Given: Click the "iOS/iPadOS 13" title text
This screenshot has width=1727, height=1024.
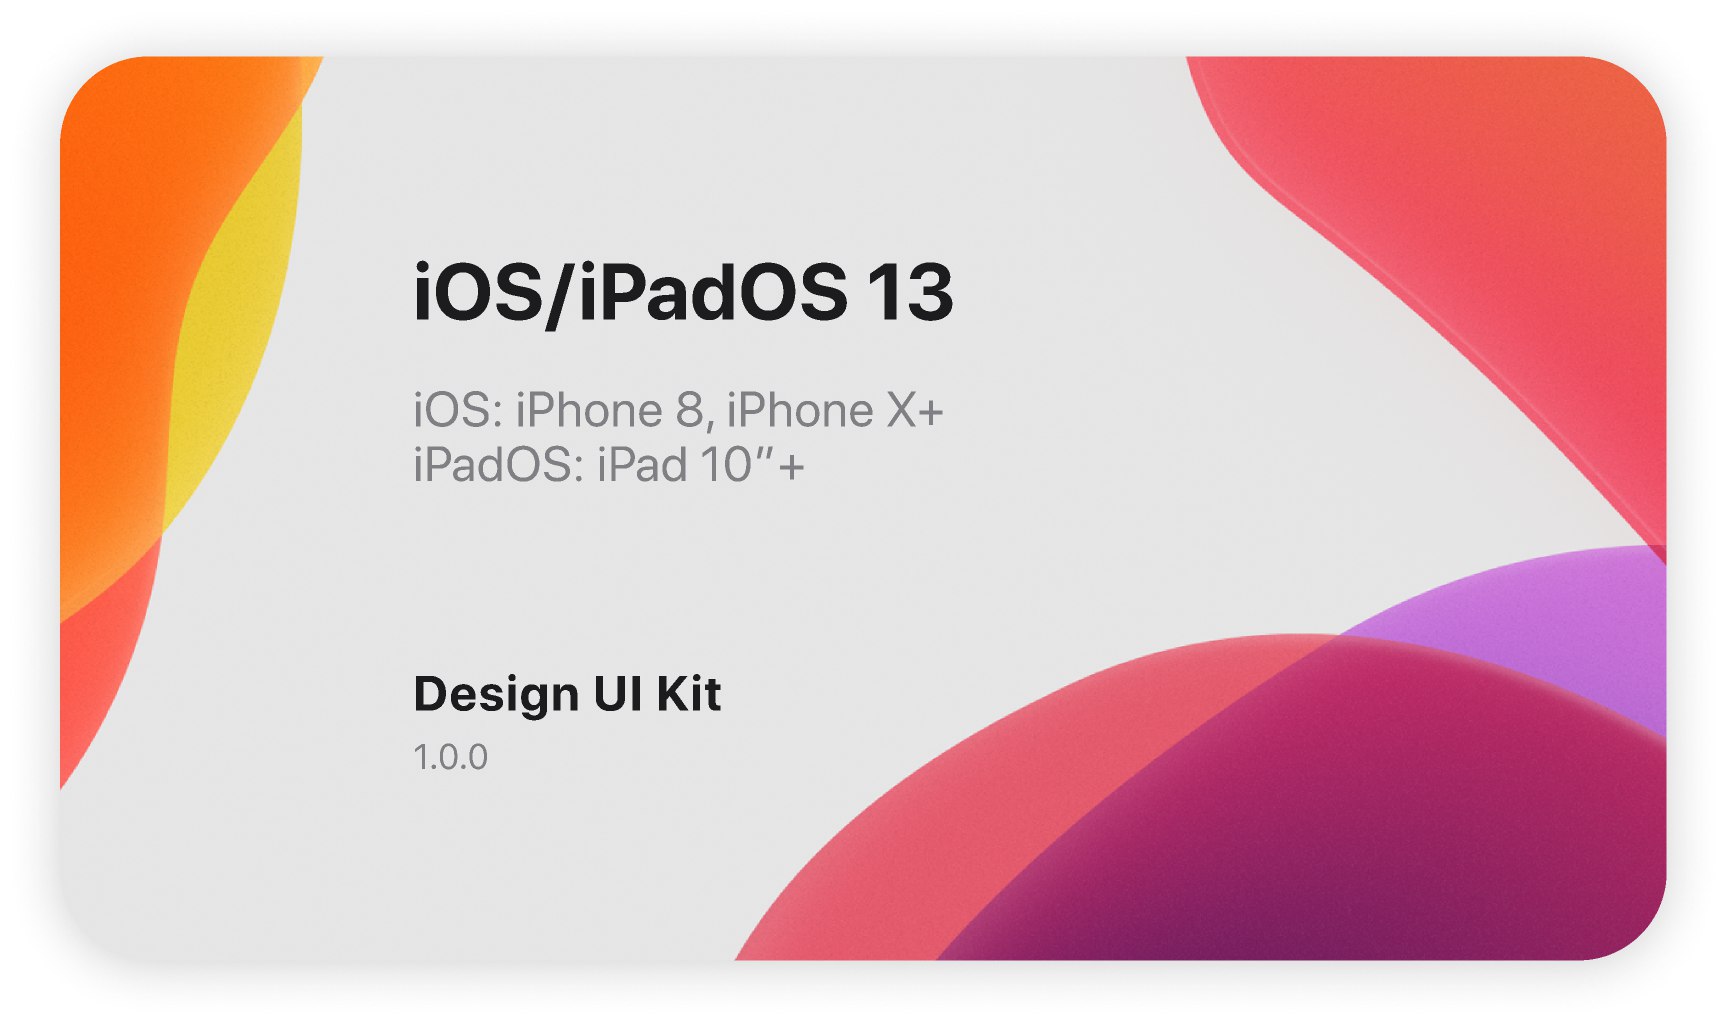Looking at the screenshot, I should point(683,292).
